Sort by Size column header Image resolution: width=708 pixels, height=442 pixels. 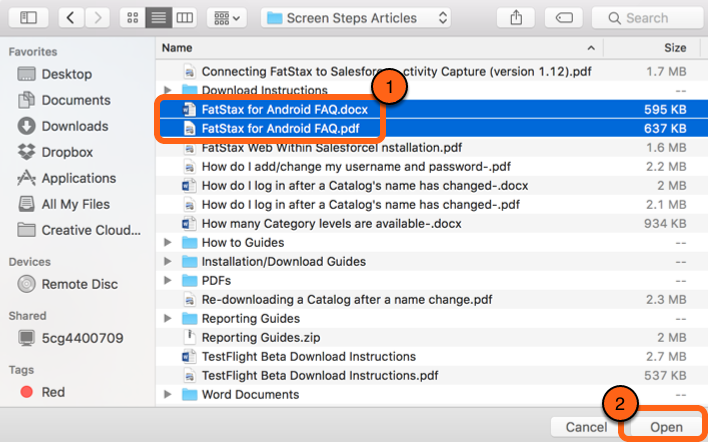coord(675,48)
